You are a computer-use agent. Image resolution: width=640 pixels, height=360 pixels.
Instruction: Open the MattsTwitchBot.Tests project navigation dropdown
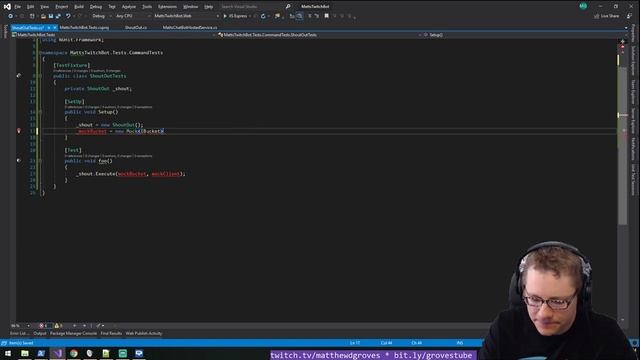(113, 35)
